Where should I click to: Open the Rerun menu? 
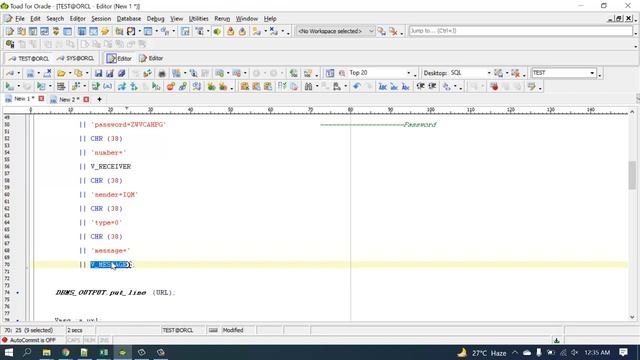pyautogui.click(x=222, y=19)
